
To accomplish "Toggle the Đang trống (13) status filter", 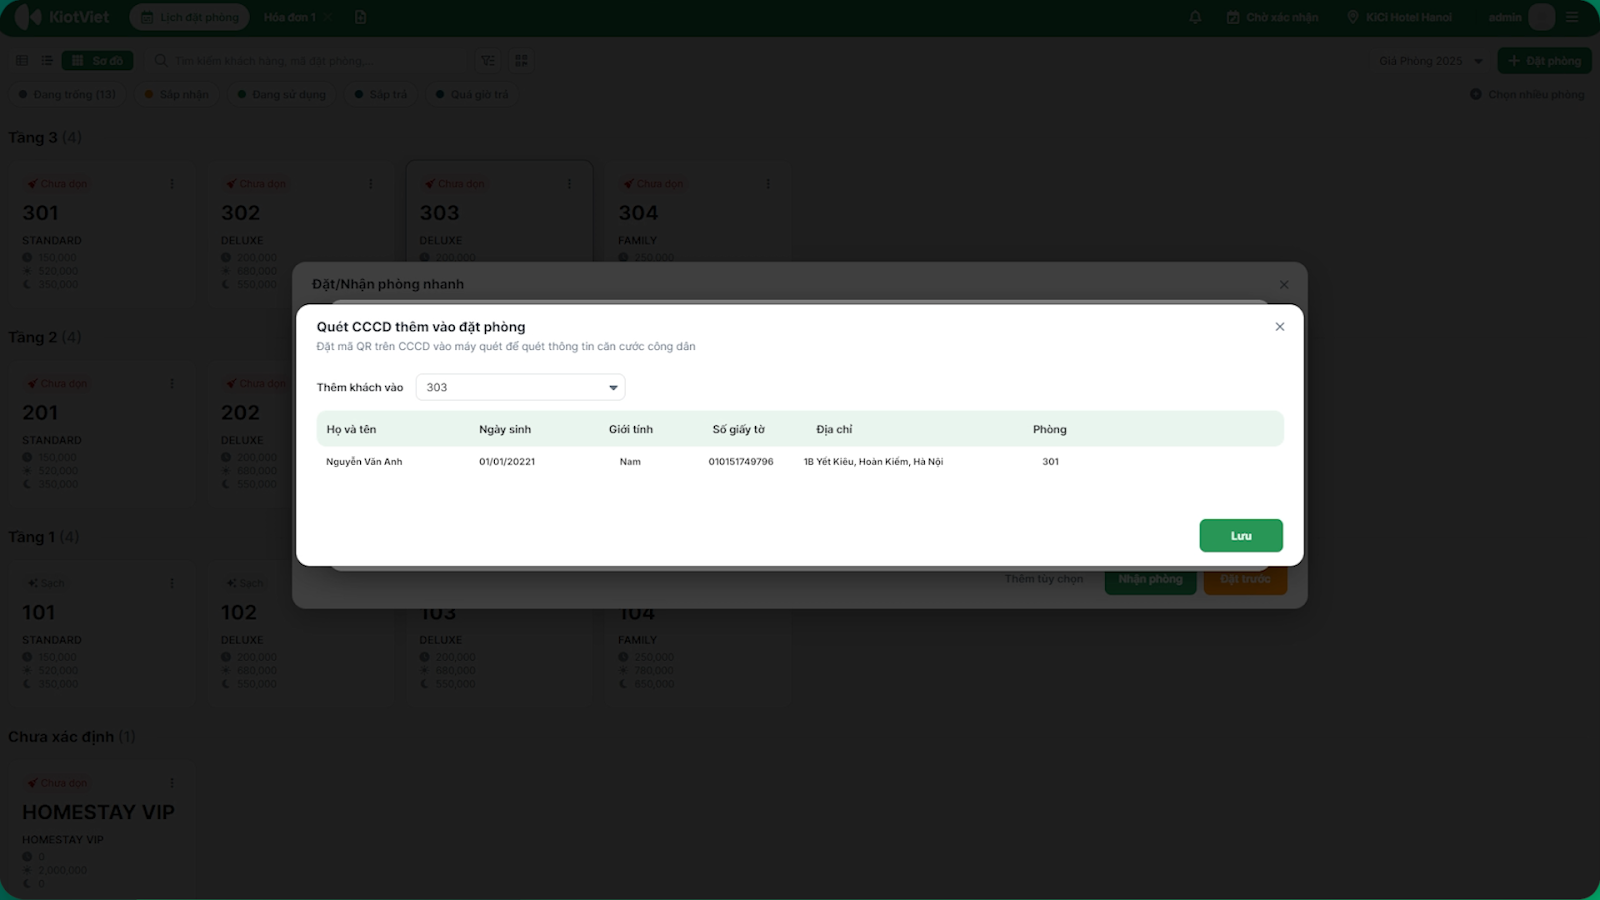I will pos(68,95).
